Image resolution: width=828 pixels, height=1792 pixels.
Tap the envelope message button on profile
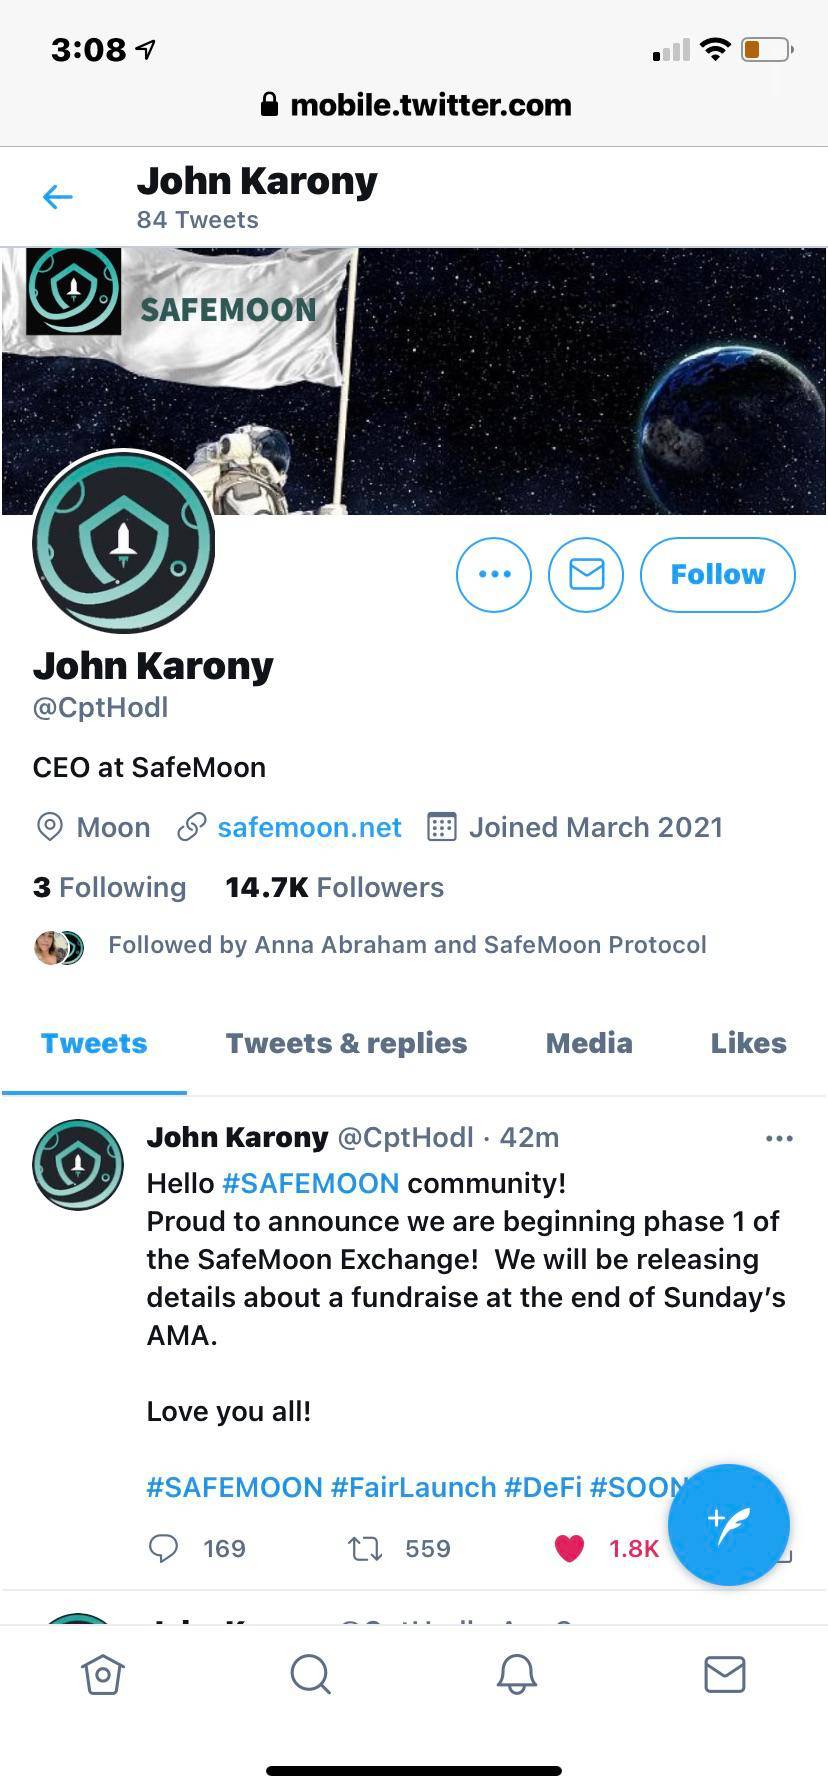(586, 574)
